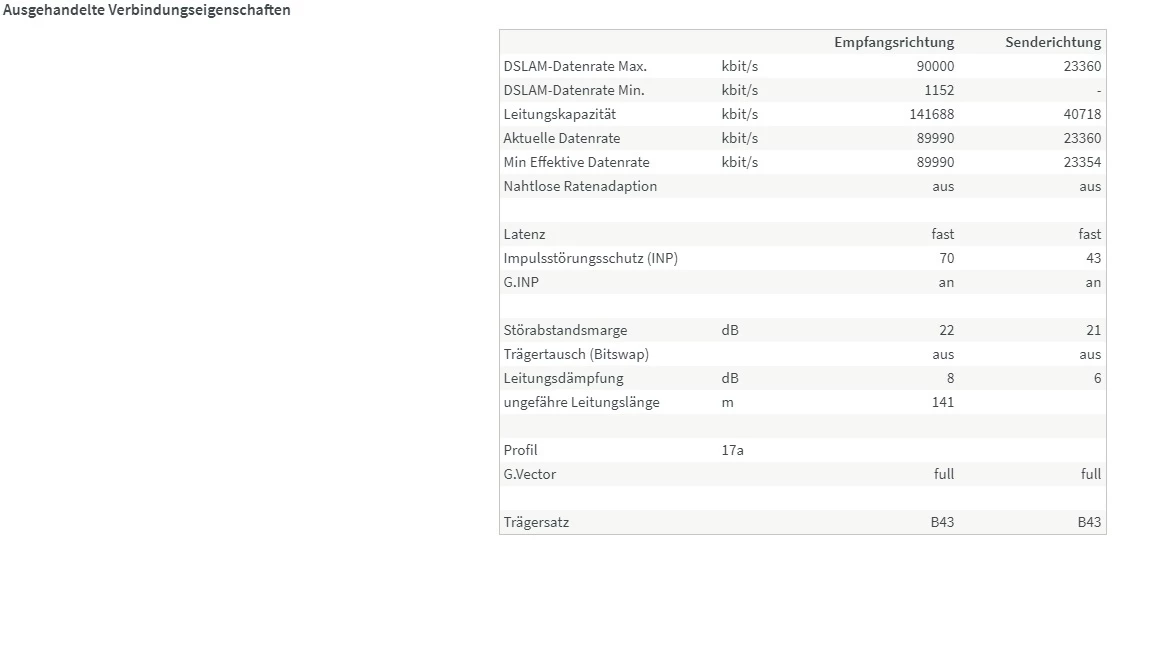The image size is (1152, 648).
Task: Click the 17a Profil value
Action: point(732,450)
